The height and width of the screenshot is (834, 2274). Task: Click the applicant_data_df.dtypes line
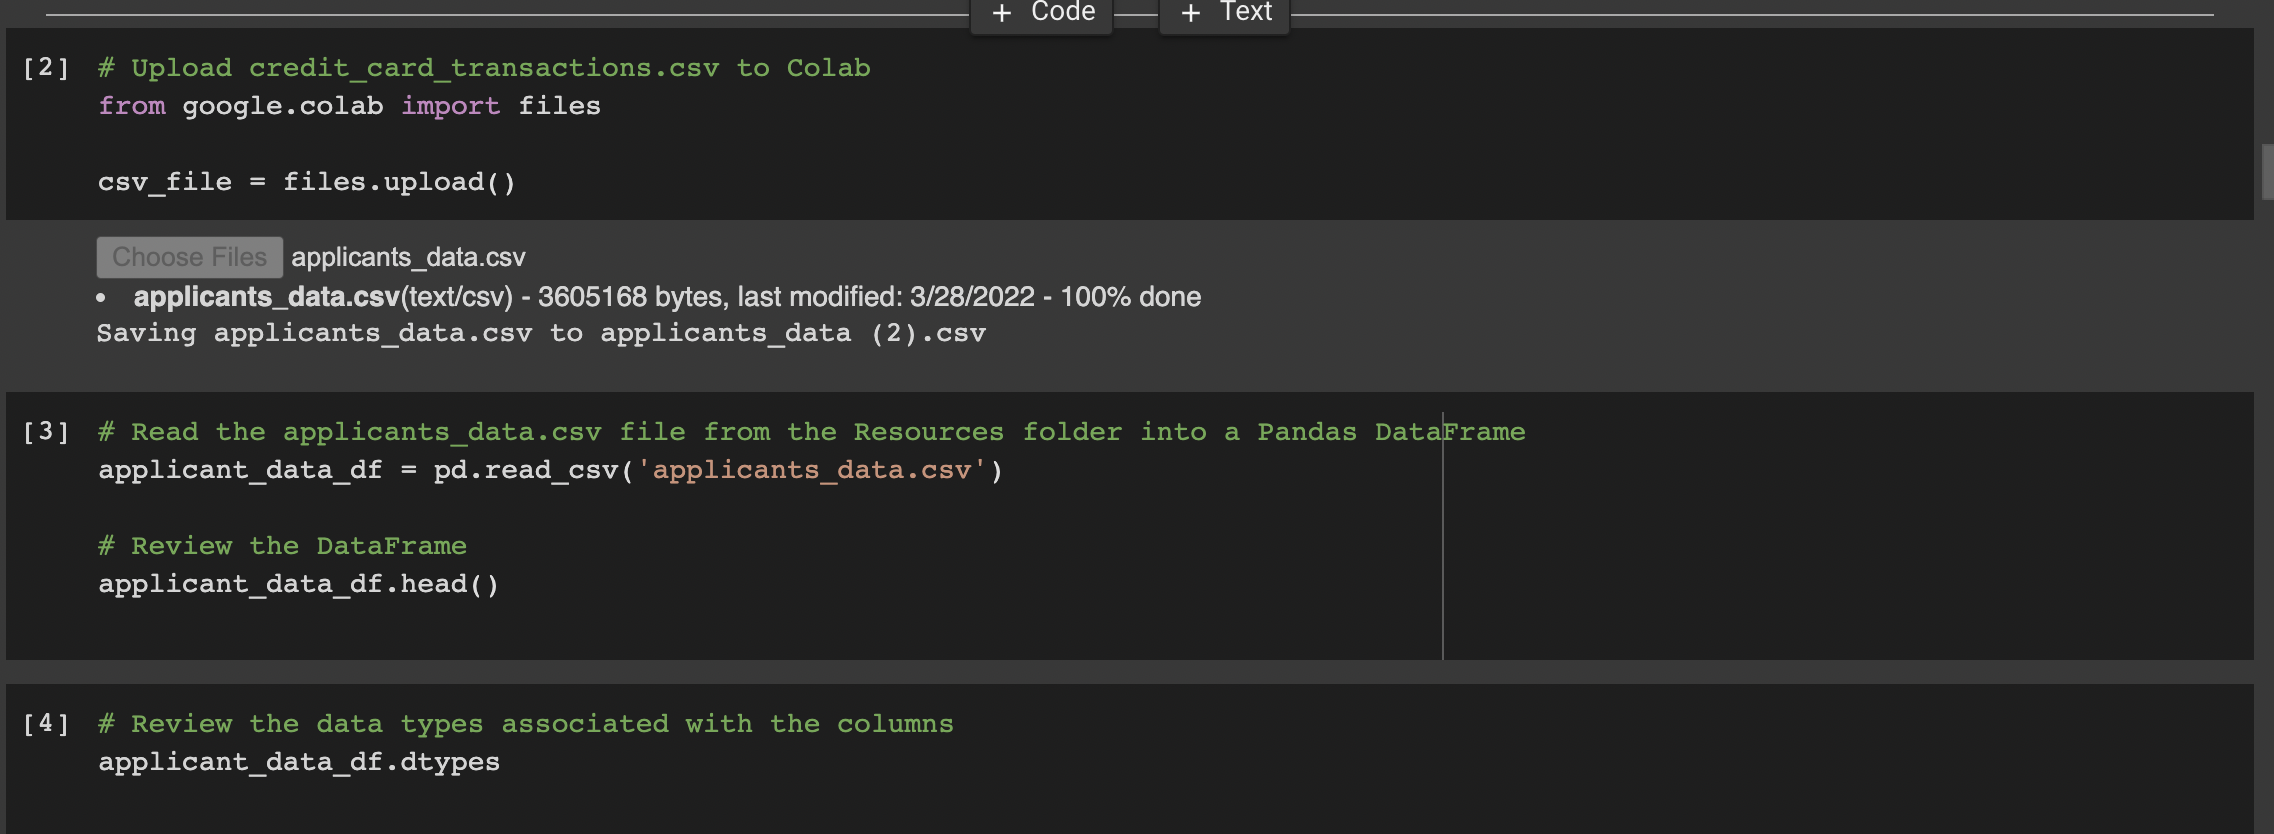pyautogui.click(x=298, y=762)
